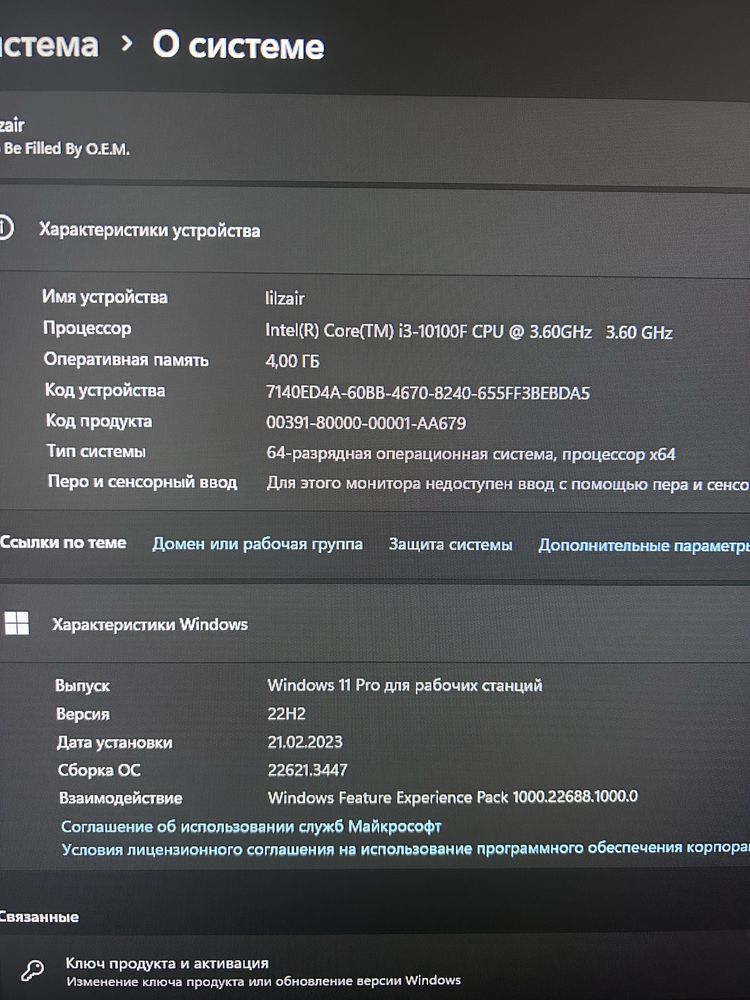The width and height of the screenshot is (750, 1000).
Task: Open Условия лицензионного соглашения link
Action: pos(406,848)
